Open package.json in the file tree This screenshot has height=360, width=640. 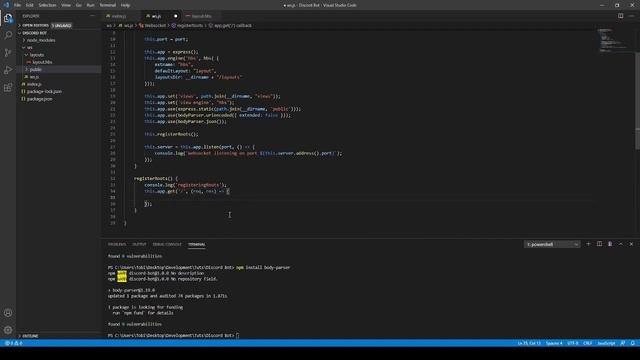tap(39, 99)
